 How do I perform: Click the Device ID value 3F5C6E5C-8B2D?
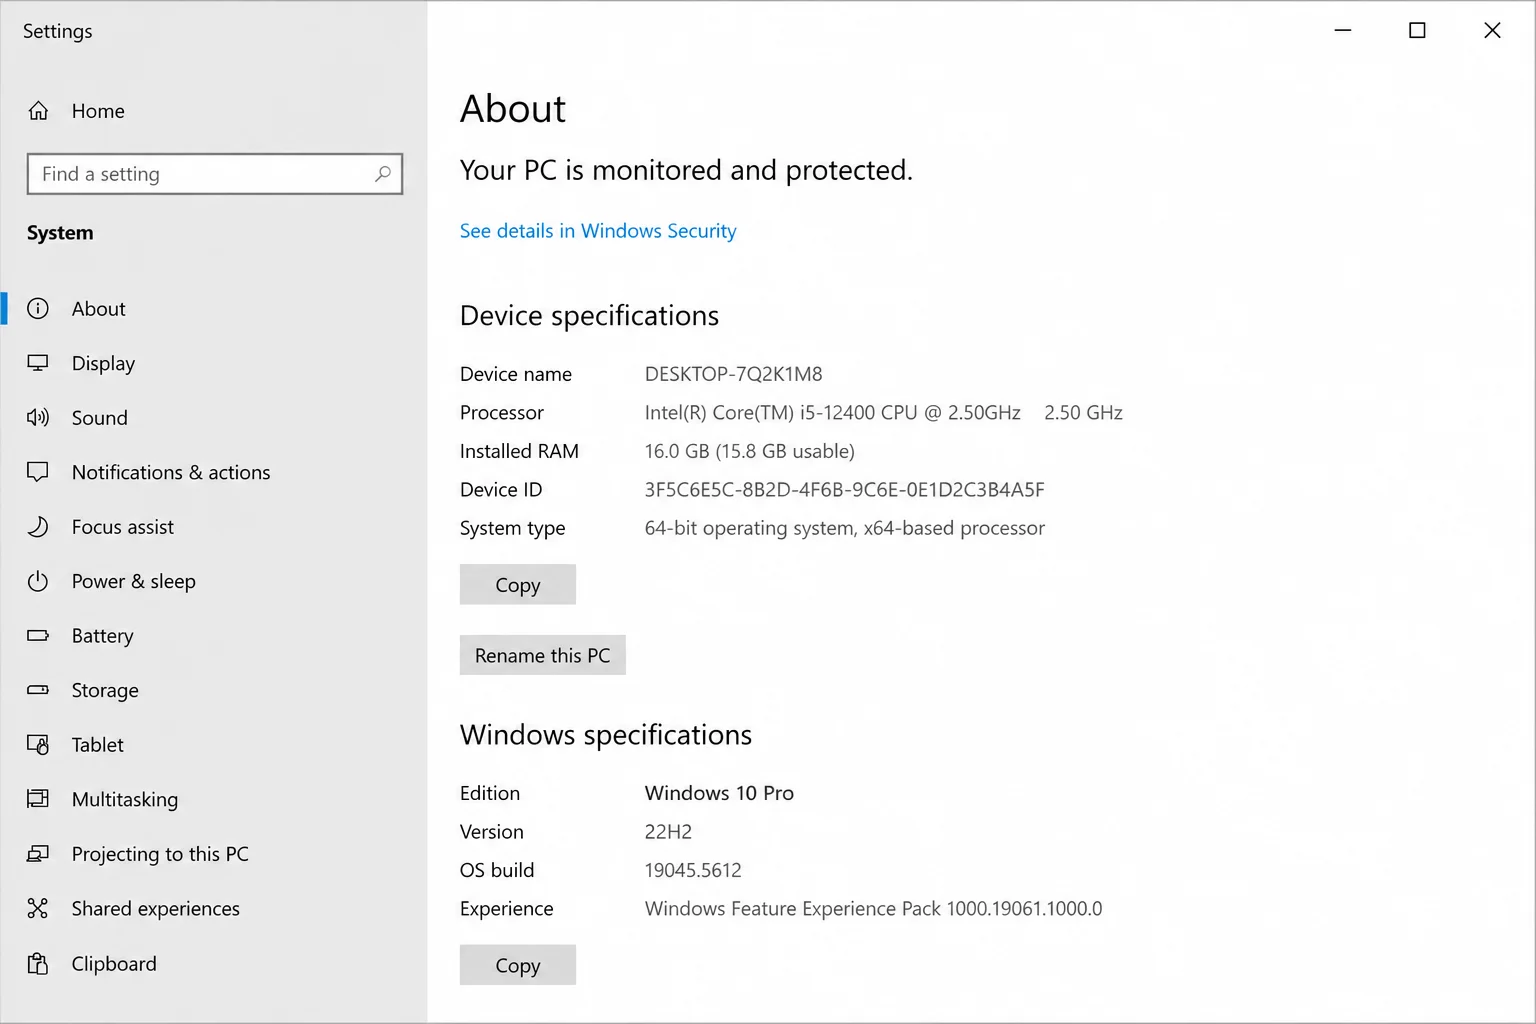845,490
